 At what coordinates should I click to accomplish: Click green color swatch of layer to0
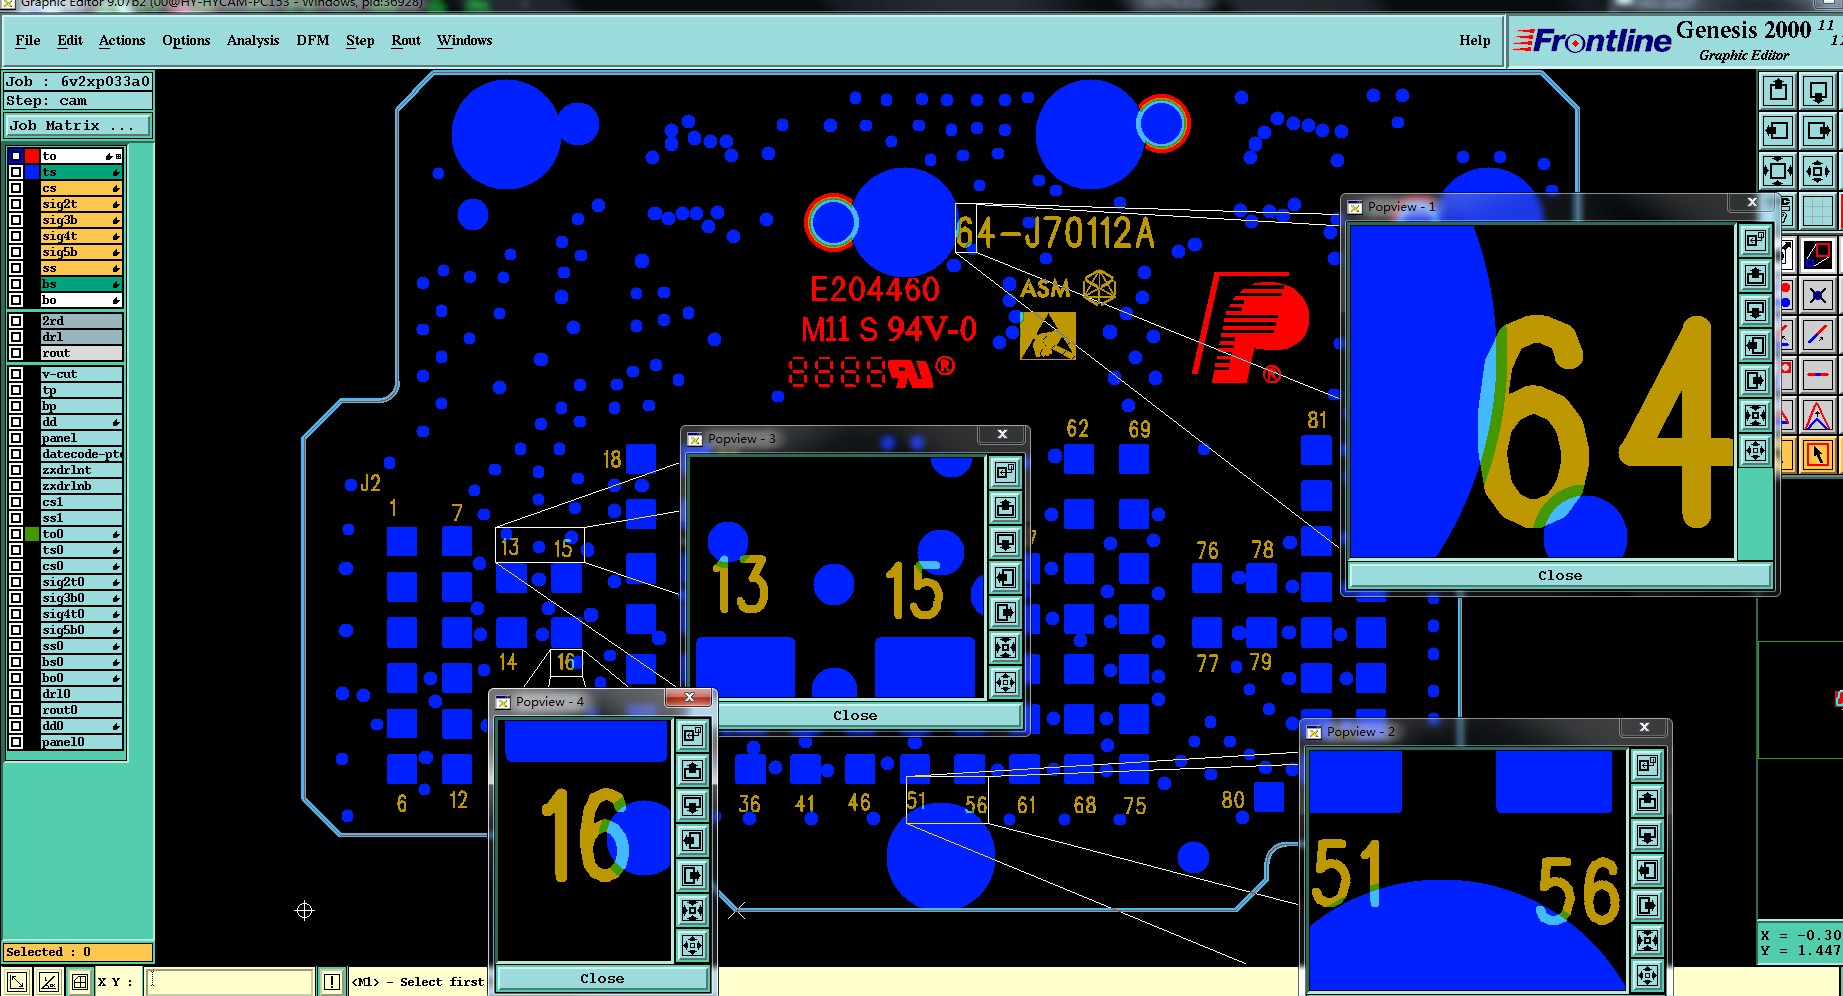tap(32, 534)
